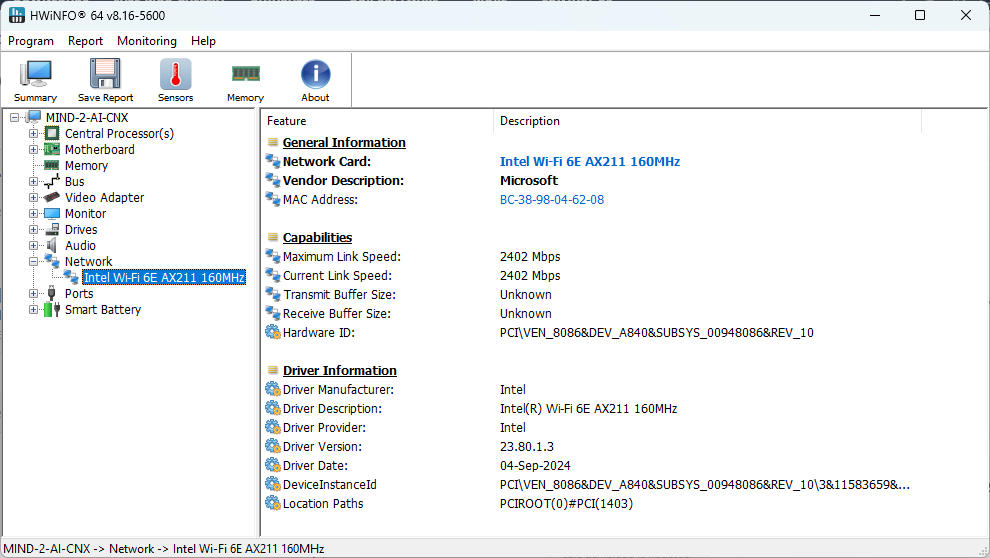Screen dimensions: 990x558
Task: Maximize the HWiNFO window
Action: 920,15
